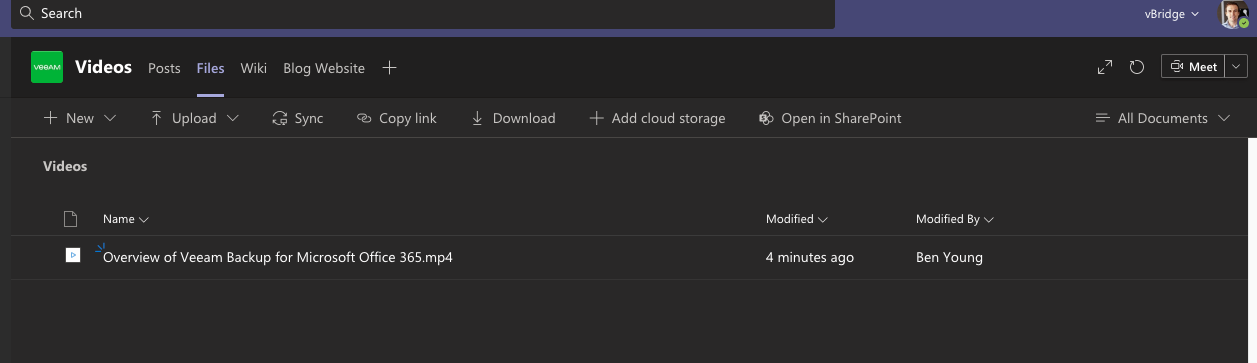Click the search magnifier icon

coord(27,14)
